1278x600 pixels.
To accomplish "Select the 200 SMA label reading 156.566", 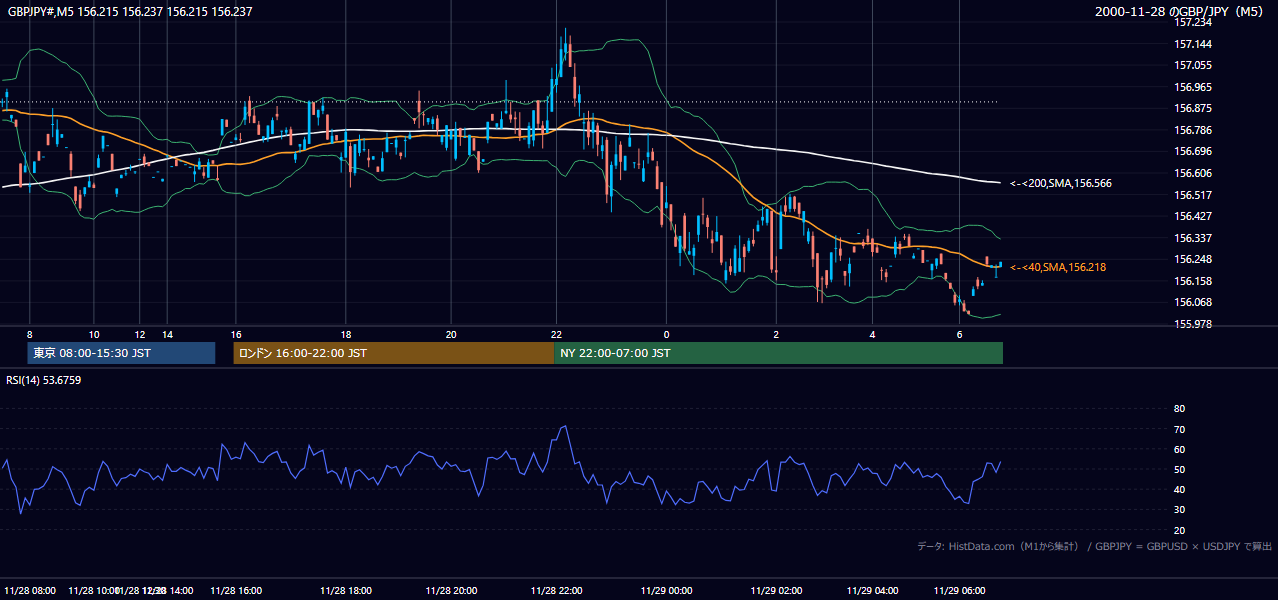I will (x=1061, y=183).
